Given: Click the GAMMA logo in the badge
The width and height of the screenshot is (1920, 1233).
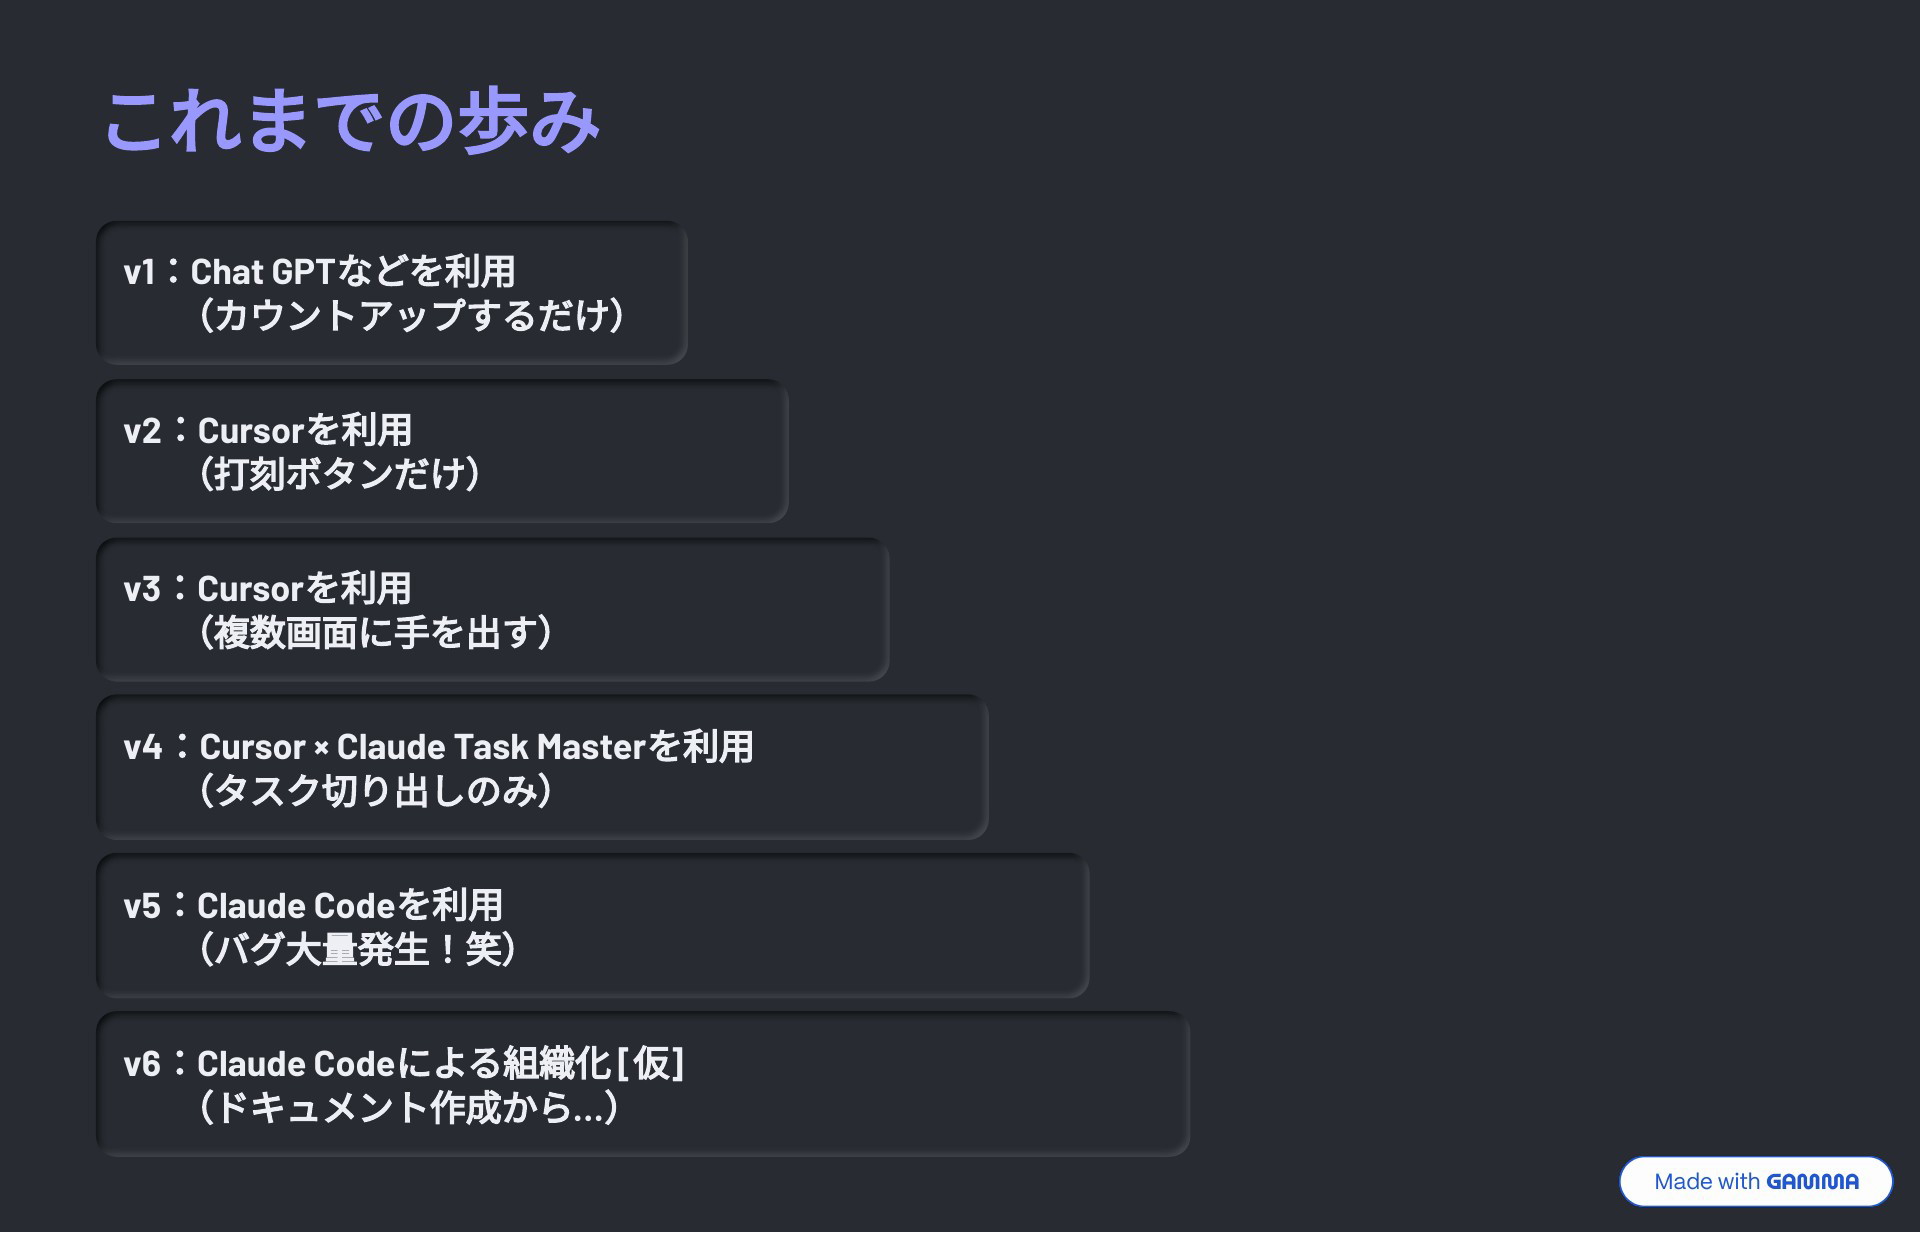Looking at the screenshot, I should (x=1812, y=1182).
